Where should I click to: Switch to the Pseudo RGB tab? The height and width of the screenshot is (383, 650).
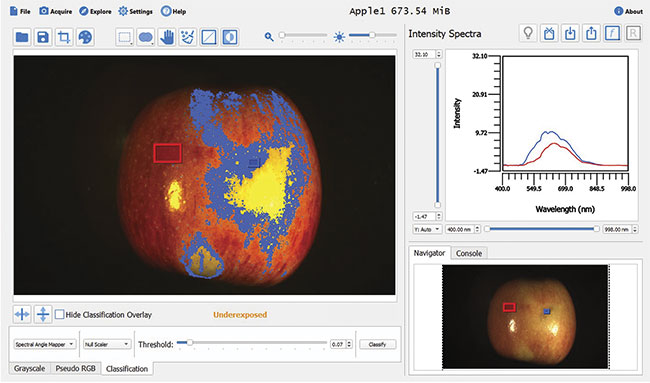75,368
